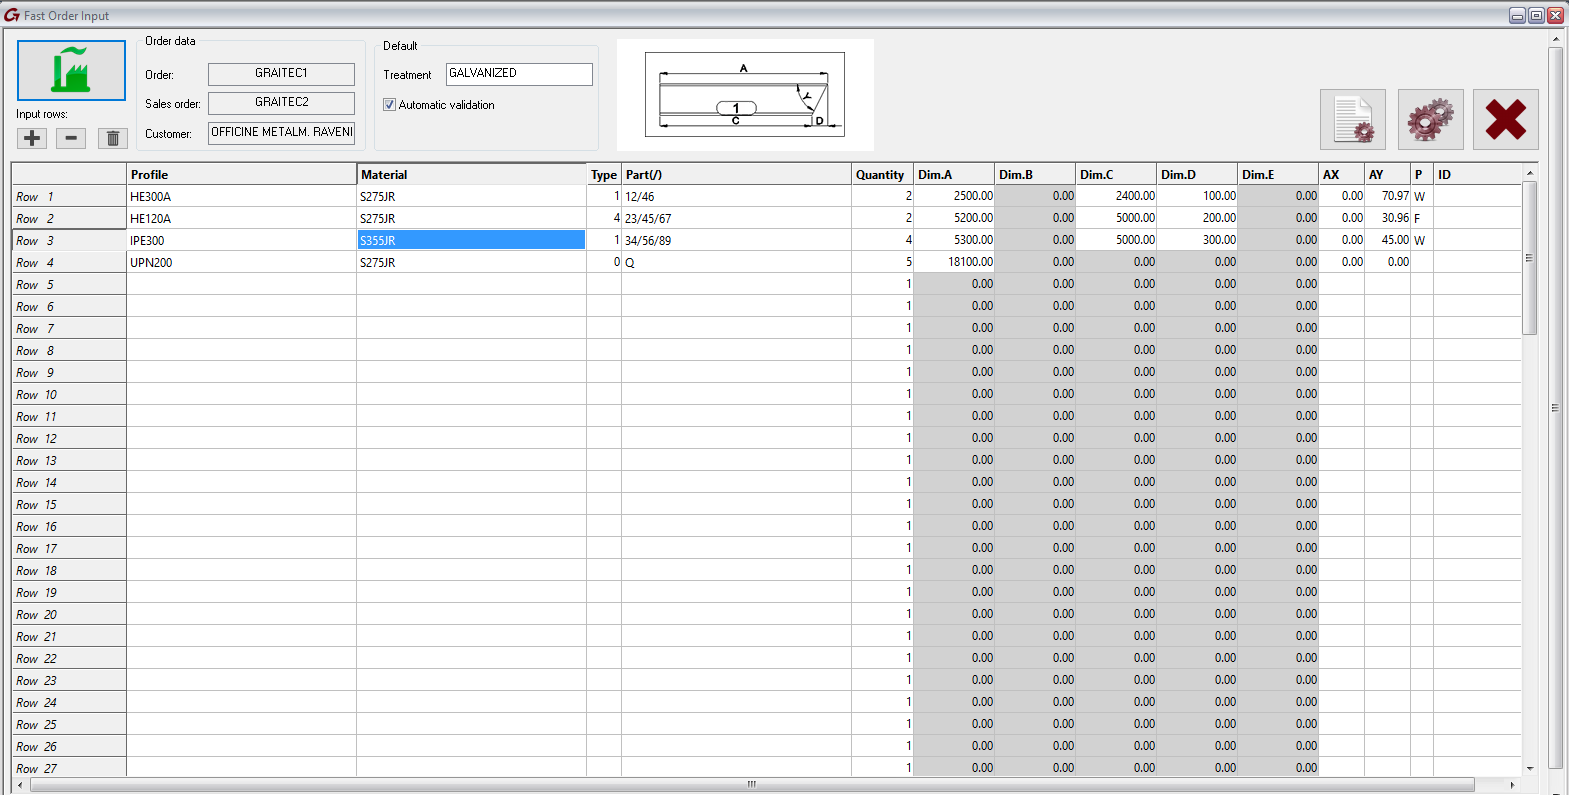The image size is (1569, 795).
Task: Select the Row 1 header
Action: pos(69,197)
